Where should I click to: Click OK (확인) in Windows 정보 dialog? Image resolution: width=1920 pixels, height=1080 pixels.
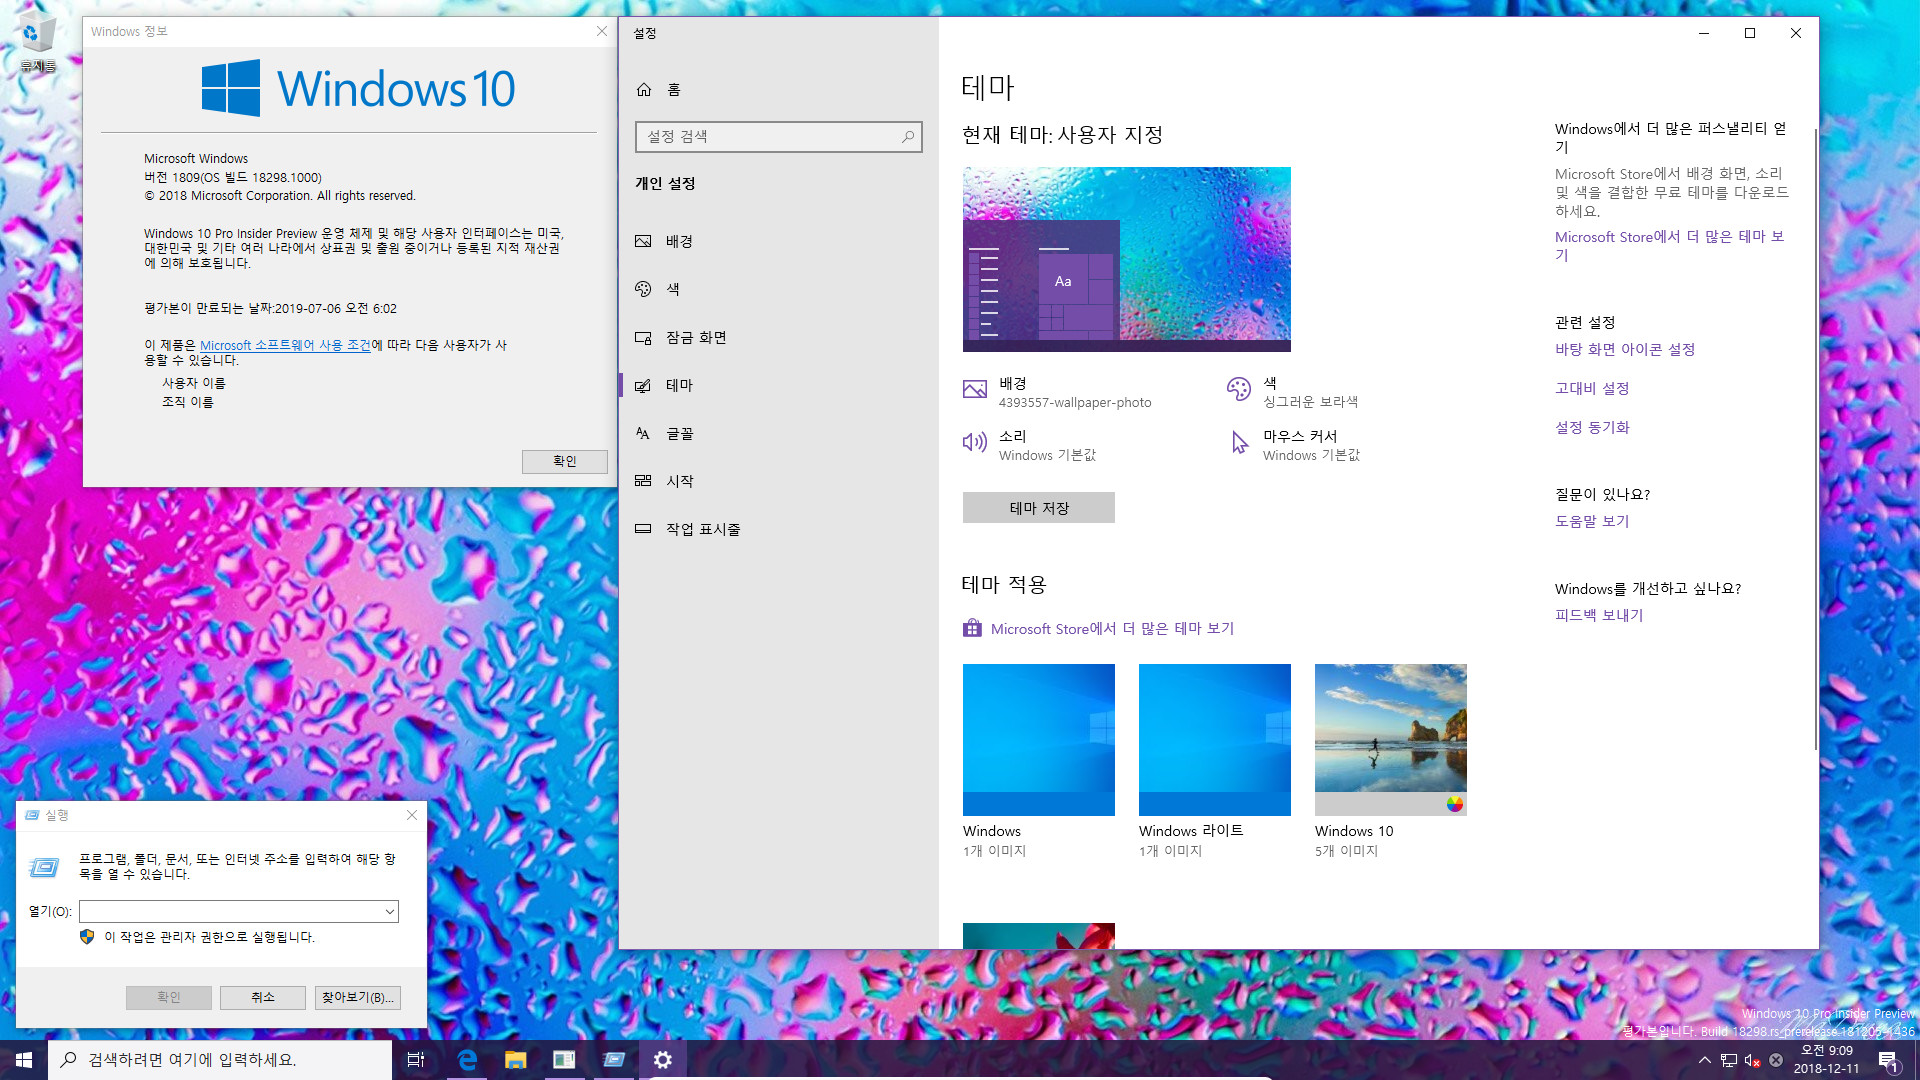click(564, 461)
